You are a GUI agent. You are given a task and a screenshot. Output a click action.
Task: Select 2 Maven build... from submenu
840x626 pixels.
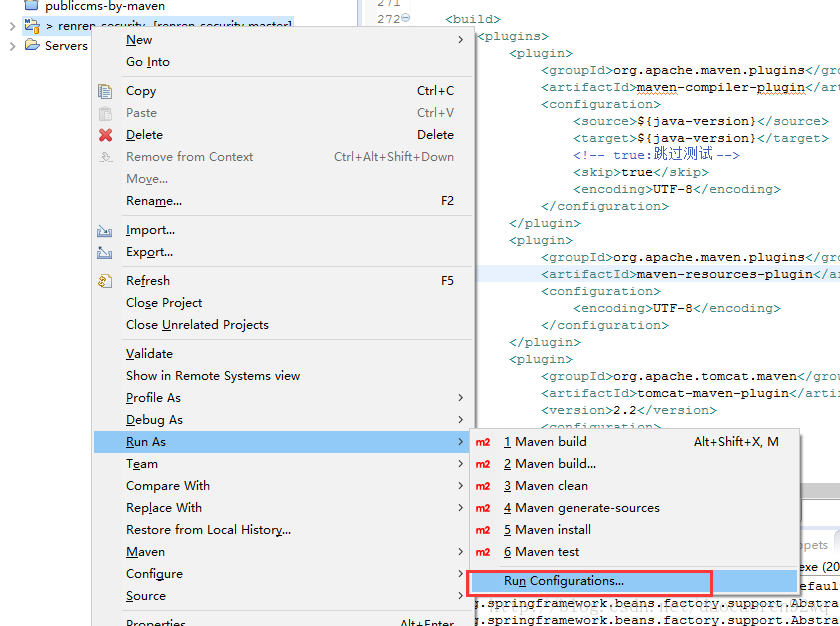634,464
